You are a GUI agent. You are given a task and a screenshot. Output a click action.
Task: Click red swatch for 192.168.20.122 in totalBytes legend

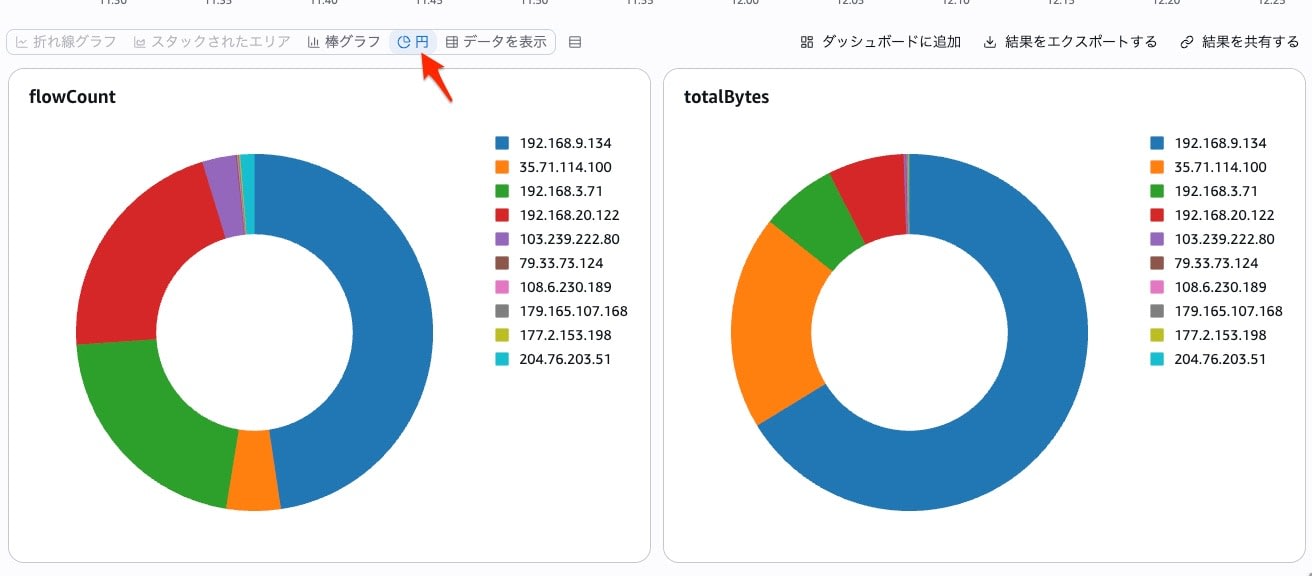[x=1157, y=215]
